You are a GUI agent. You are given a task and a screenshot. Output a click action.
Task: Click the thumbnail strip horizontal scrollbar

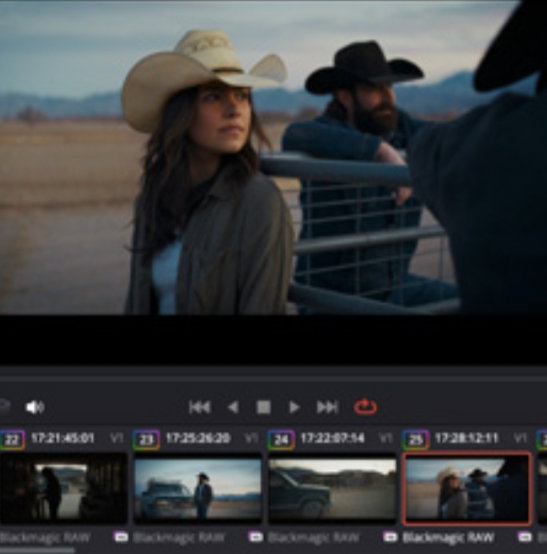(37, 550)
